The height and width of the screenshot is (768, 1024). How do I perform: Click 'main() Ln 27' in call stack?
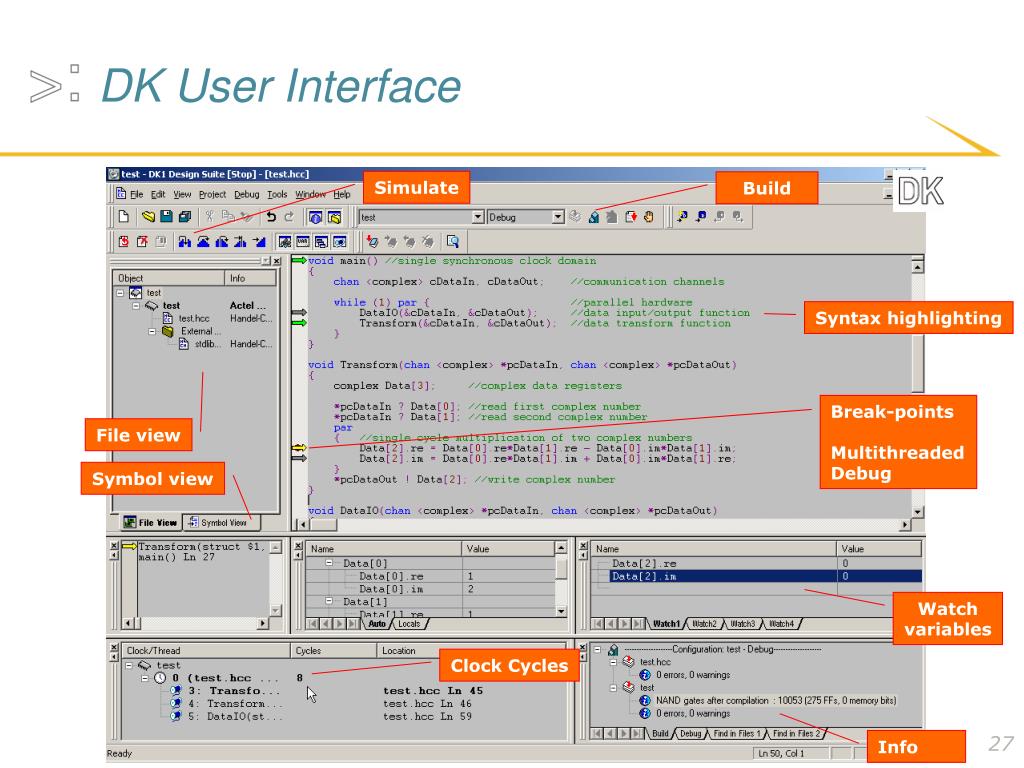coord(176,557)
